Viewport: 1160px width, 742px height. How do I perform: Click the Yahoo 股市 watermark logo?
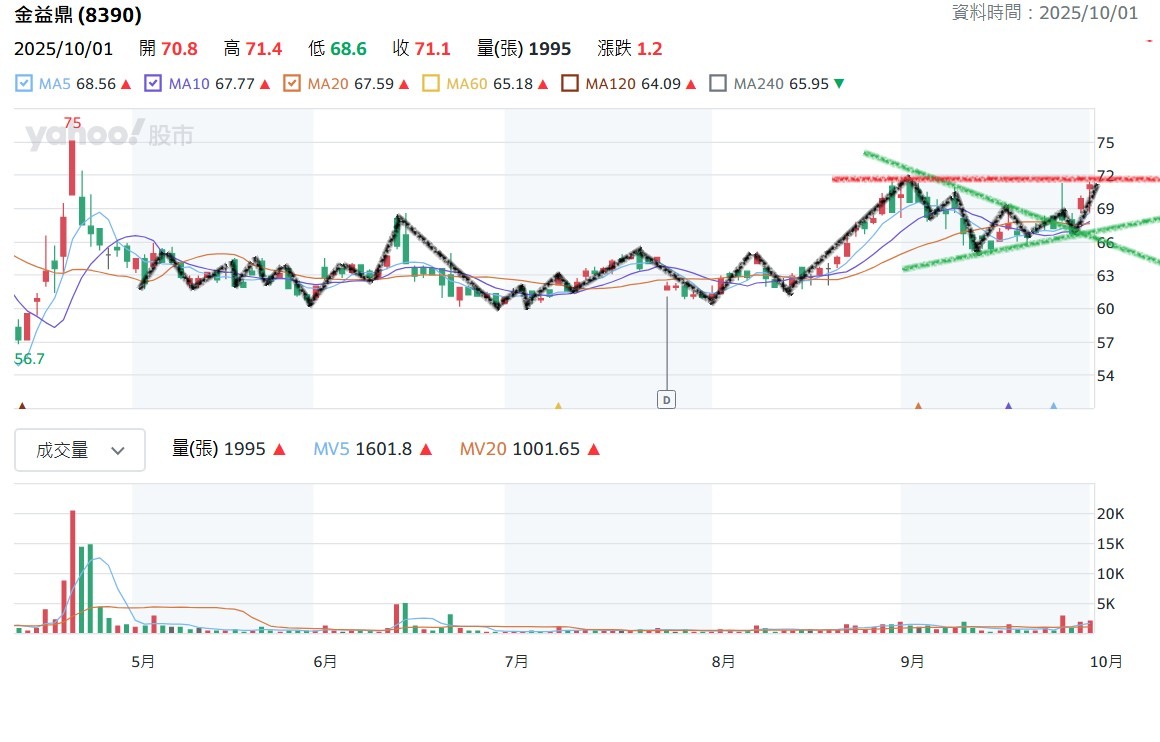110,135
